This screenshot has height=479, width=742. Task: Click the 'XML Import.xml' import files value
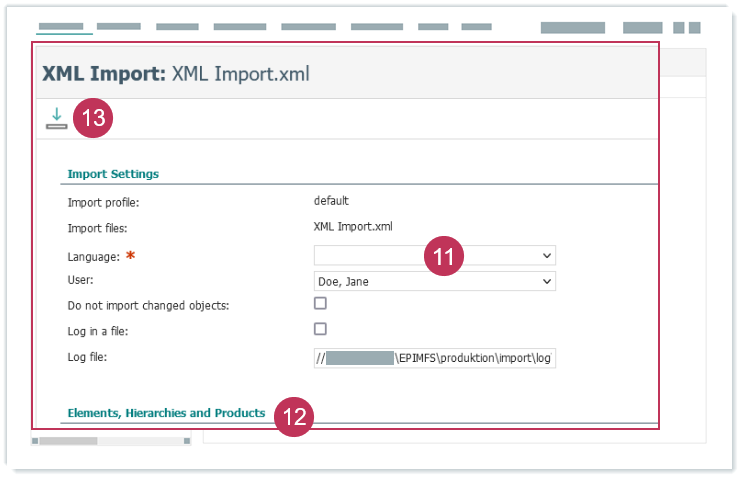[353, 226]
